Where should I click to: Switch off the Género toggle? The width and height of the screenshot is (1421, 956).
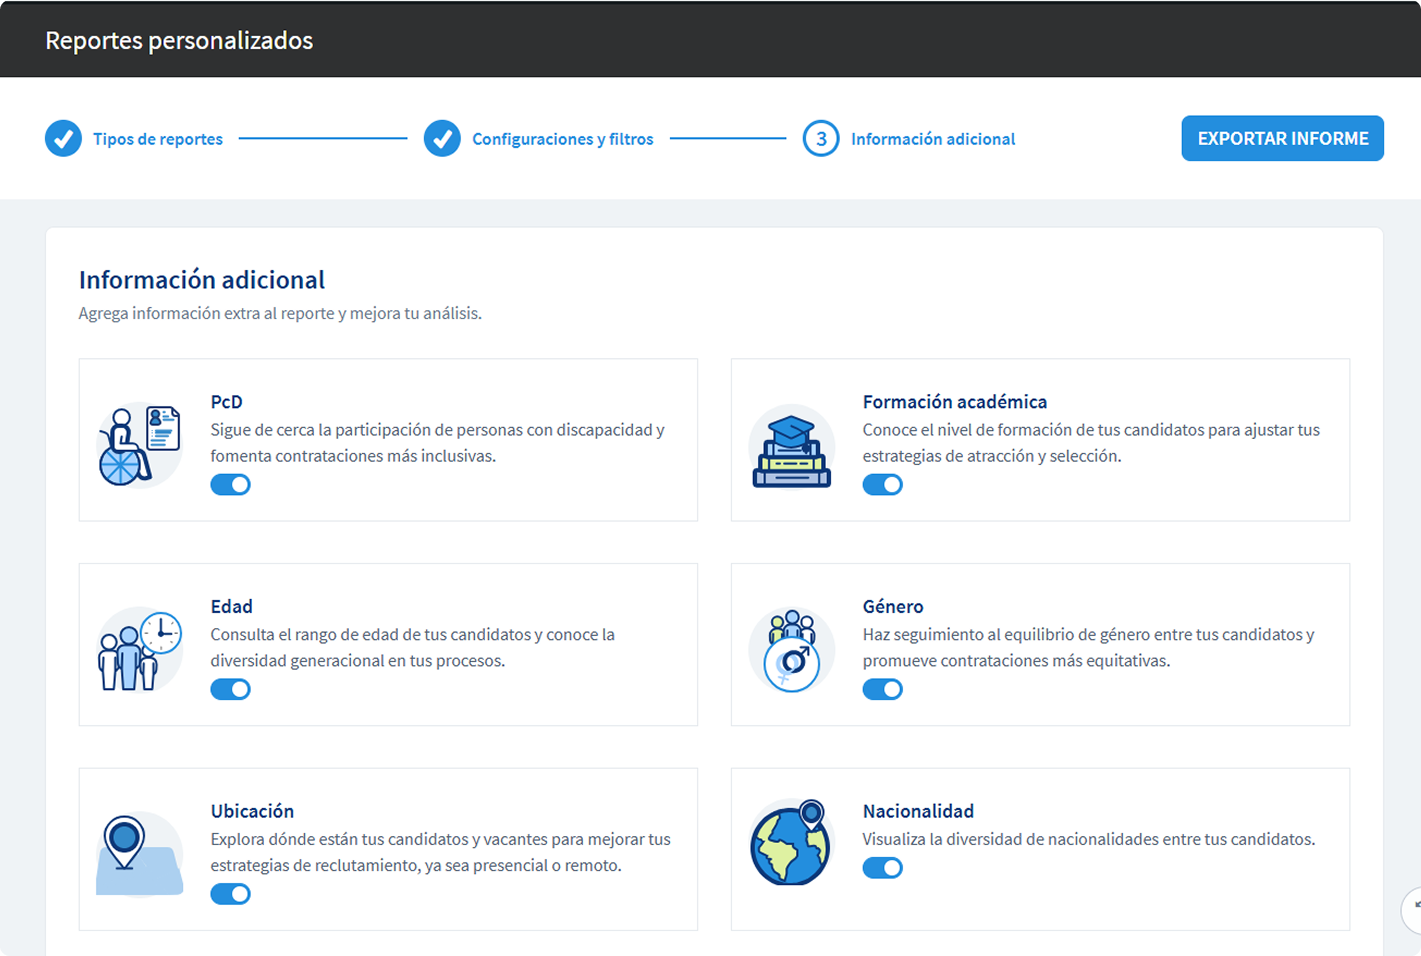click(882, 690)
